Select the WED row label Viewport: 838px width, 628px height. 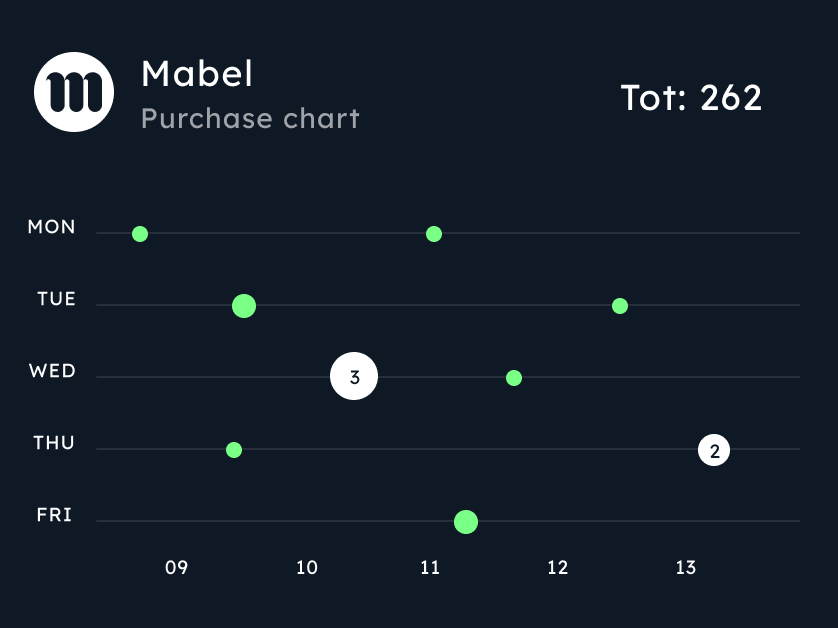click(x=53, y=371)
